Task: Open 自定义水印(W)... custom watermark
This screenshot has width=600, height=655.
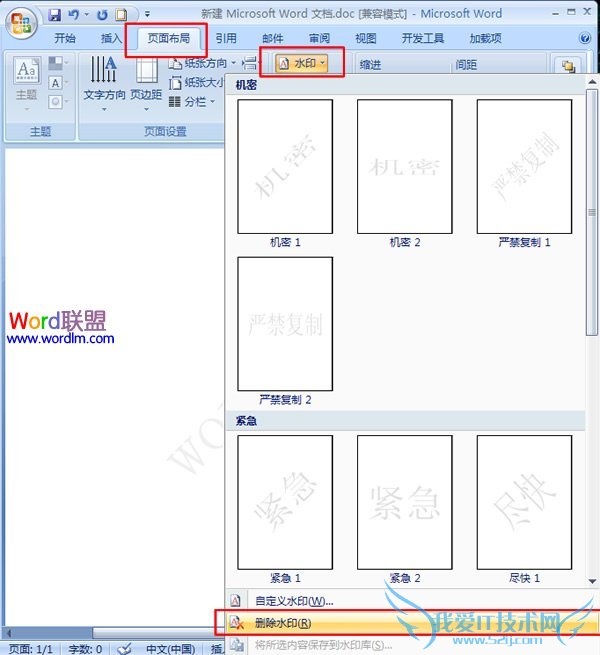Action: click(294, 601)
